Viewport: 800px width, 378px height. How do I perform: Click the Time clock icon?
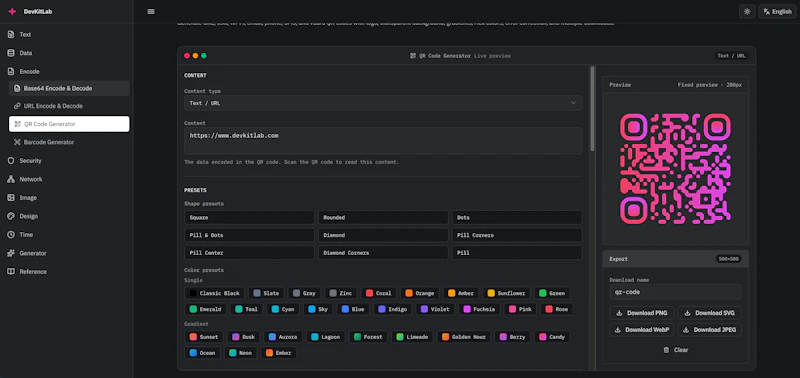click(x=11, y=235)
